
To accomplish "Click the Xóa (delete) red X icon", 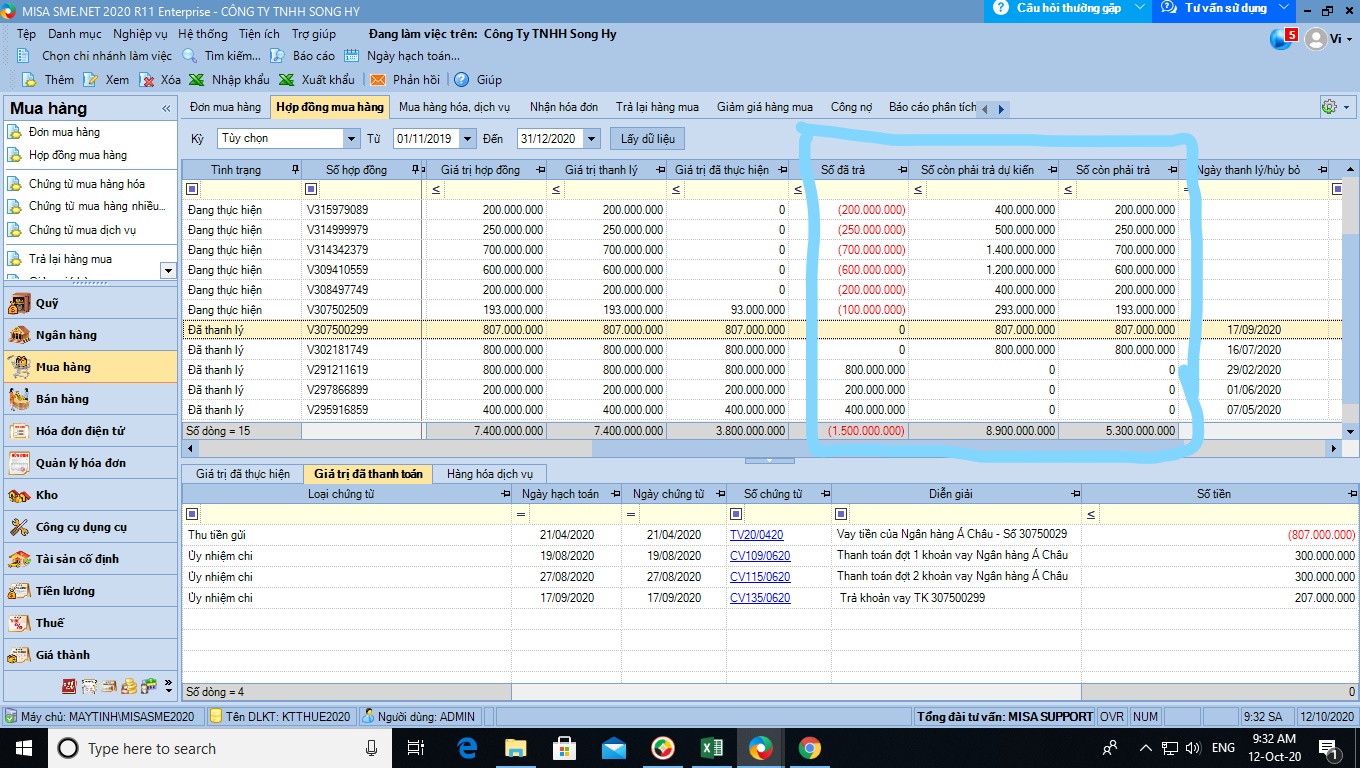I will pos(147,80).
